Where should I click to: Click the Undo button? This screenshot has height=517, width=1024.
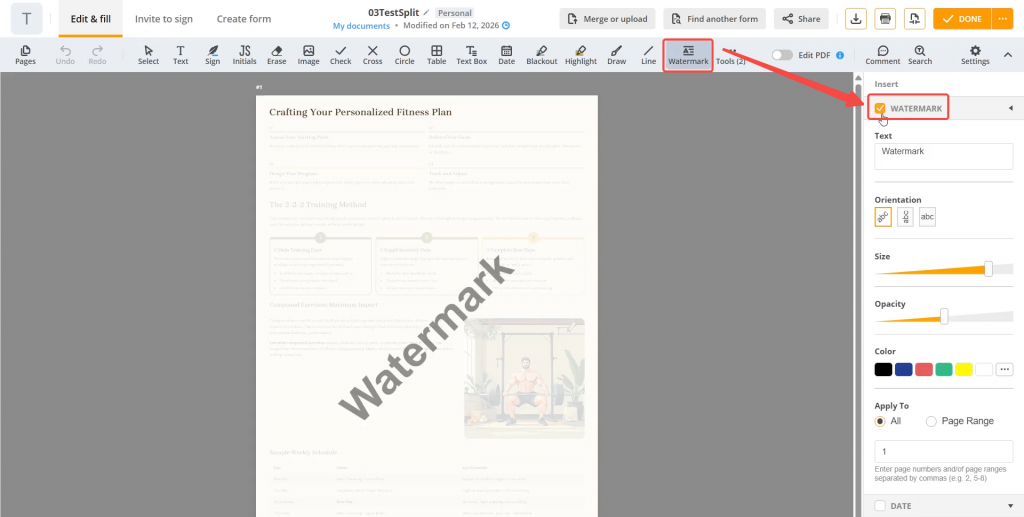click(x=65, y=55)
